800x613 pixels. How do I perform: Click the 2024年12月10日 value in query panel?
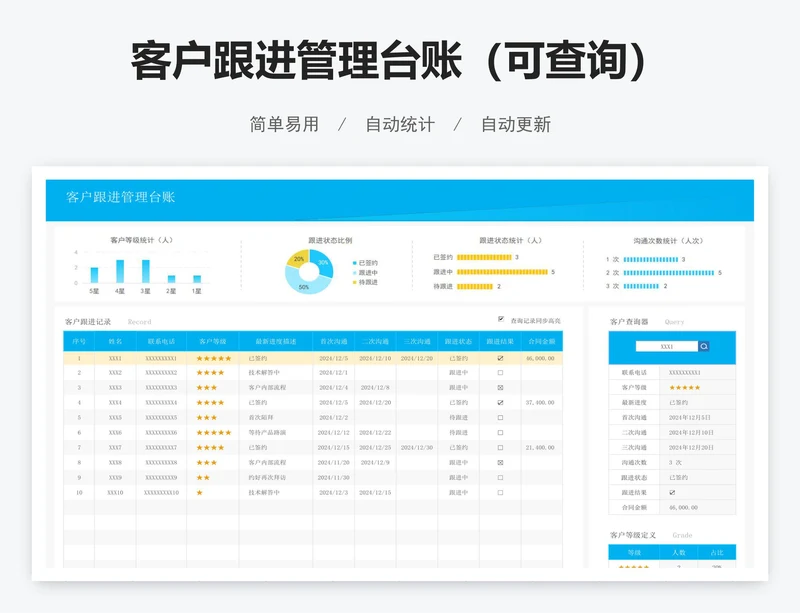(691, 433)
